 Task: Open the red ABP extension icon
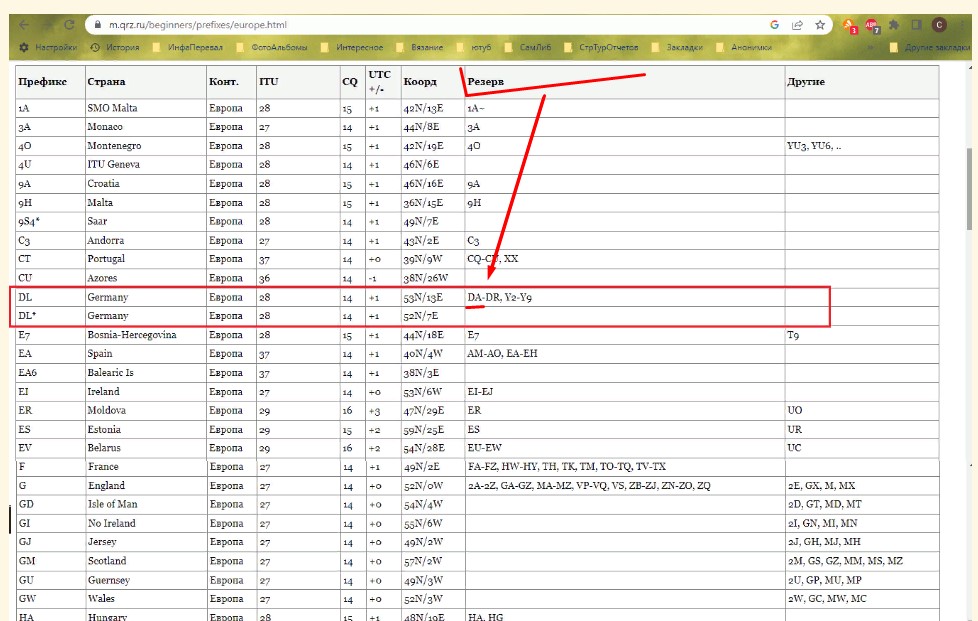click(872, 26)
